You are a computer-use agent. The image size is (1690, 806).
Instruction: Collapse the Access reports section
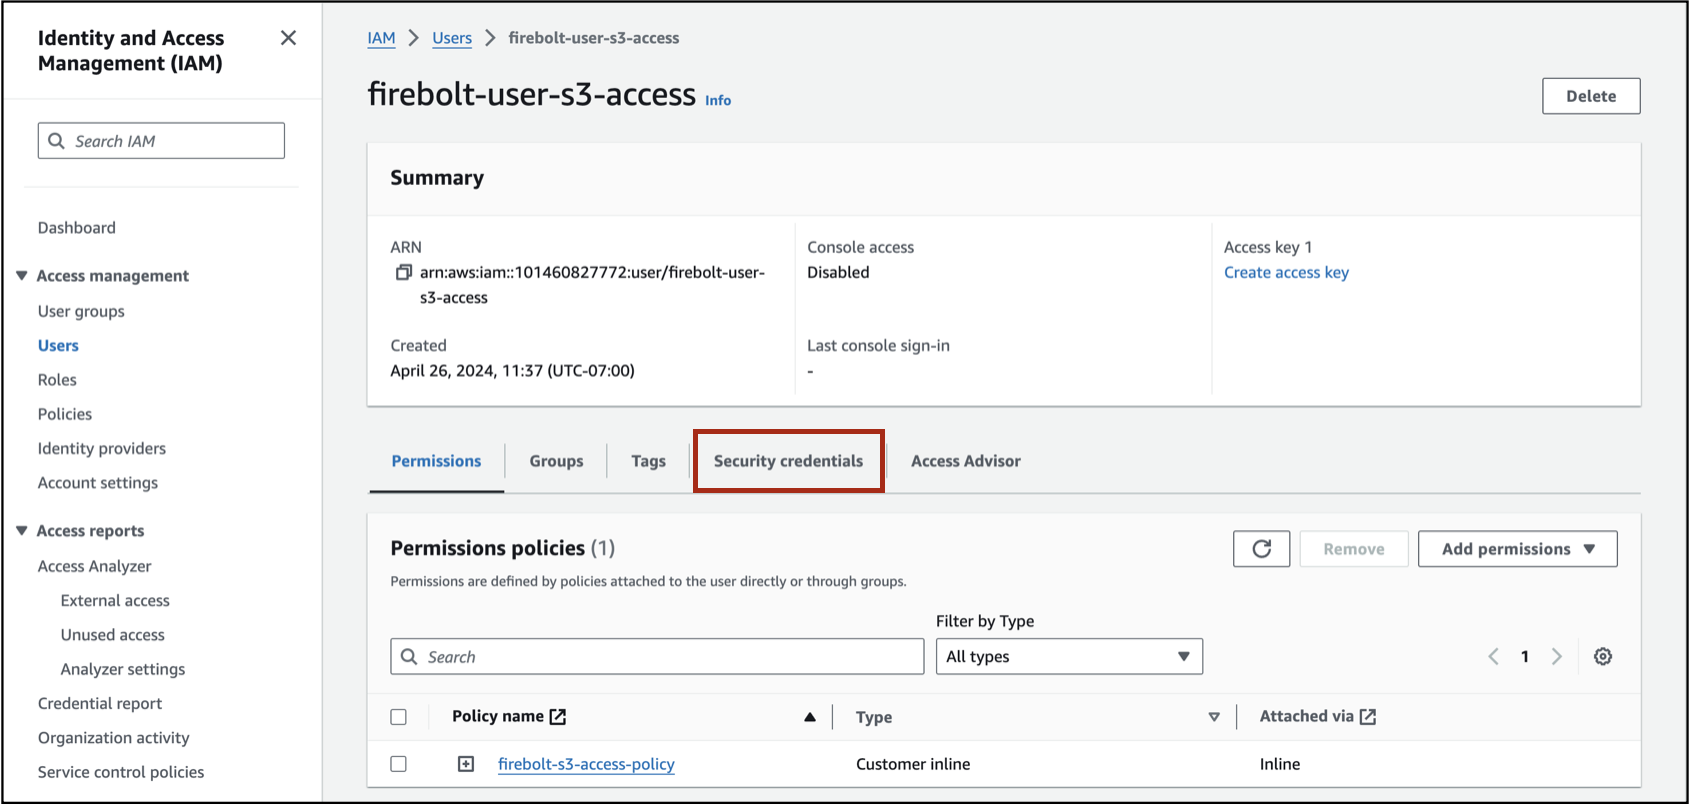click(22, 531)
